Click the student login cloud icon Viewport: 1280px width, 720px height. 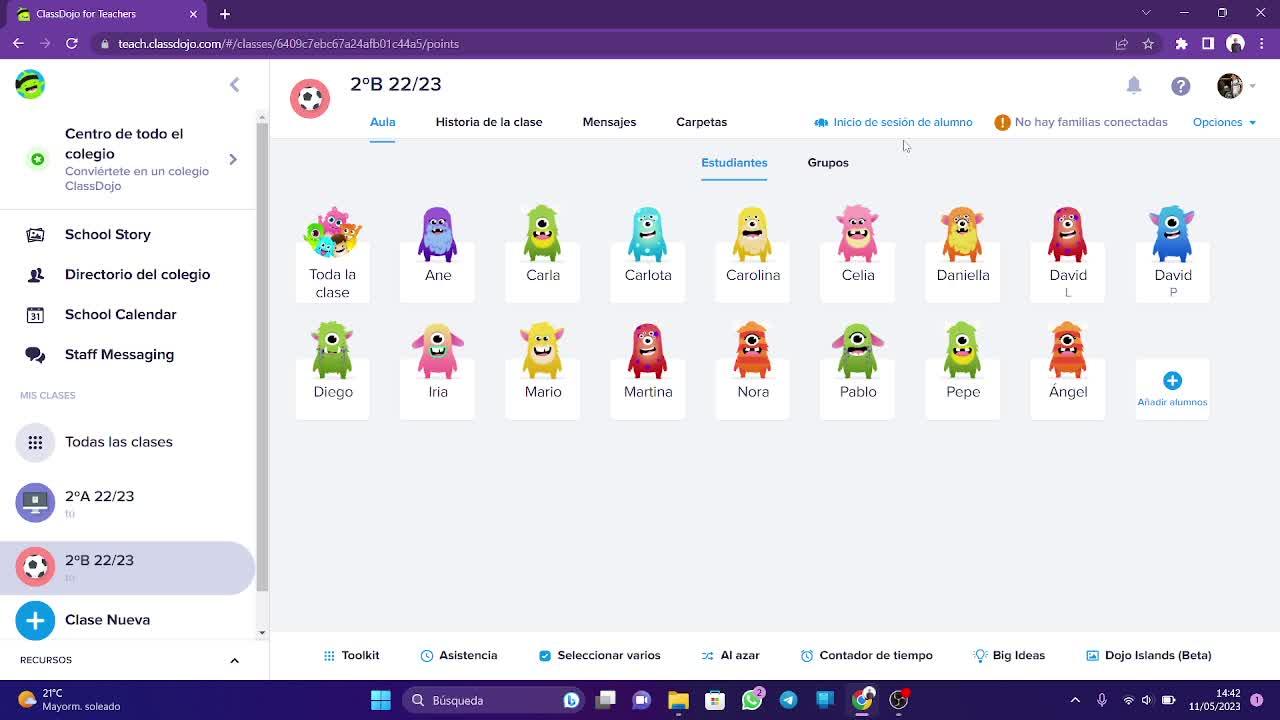tap(821, 123)
